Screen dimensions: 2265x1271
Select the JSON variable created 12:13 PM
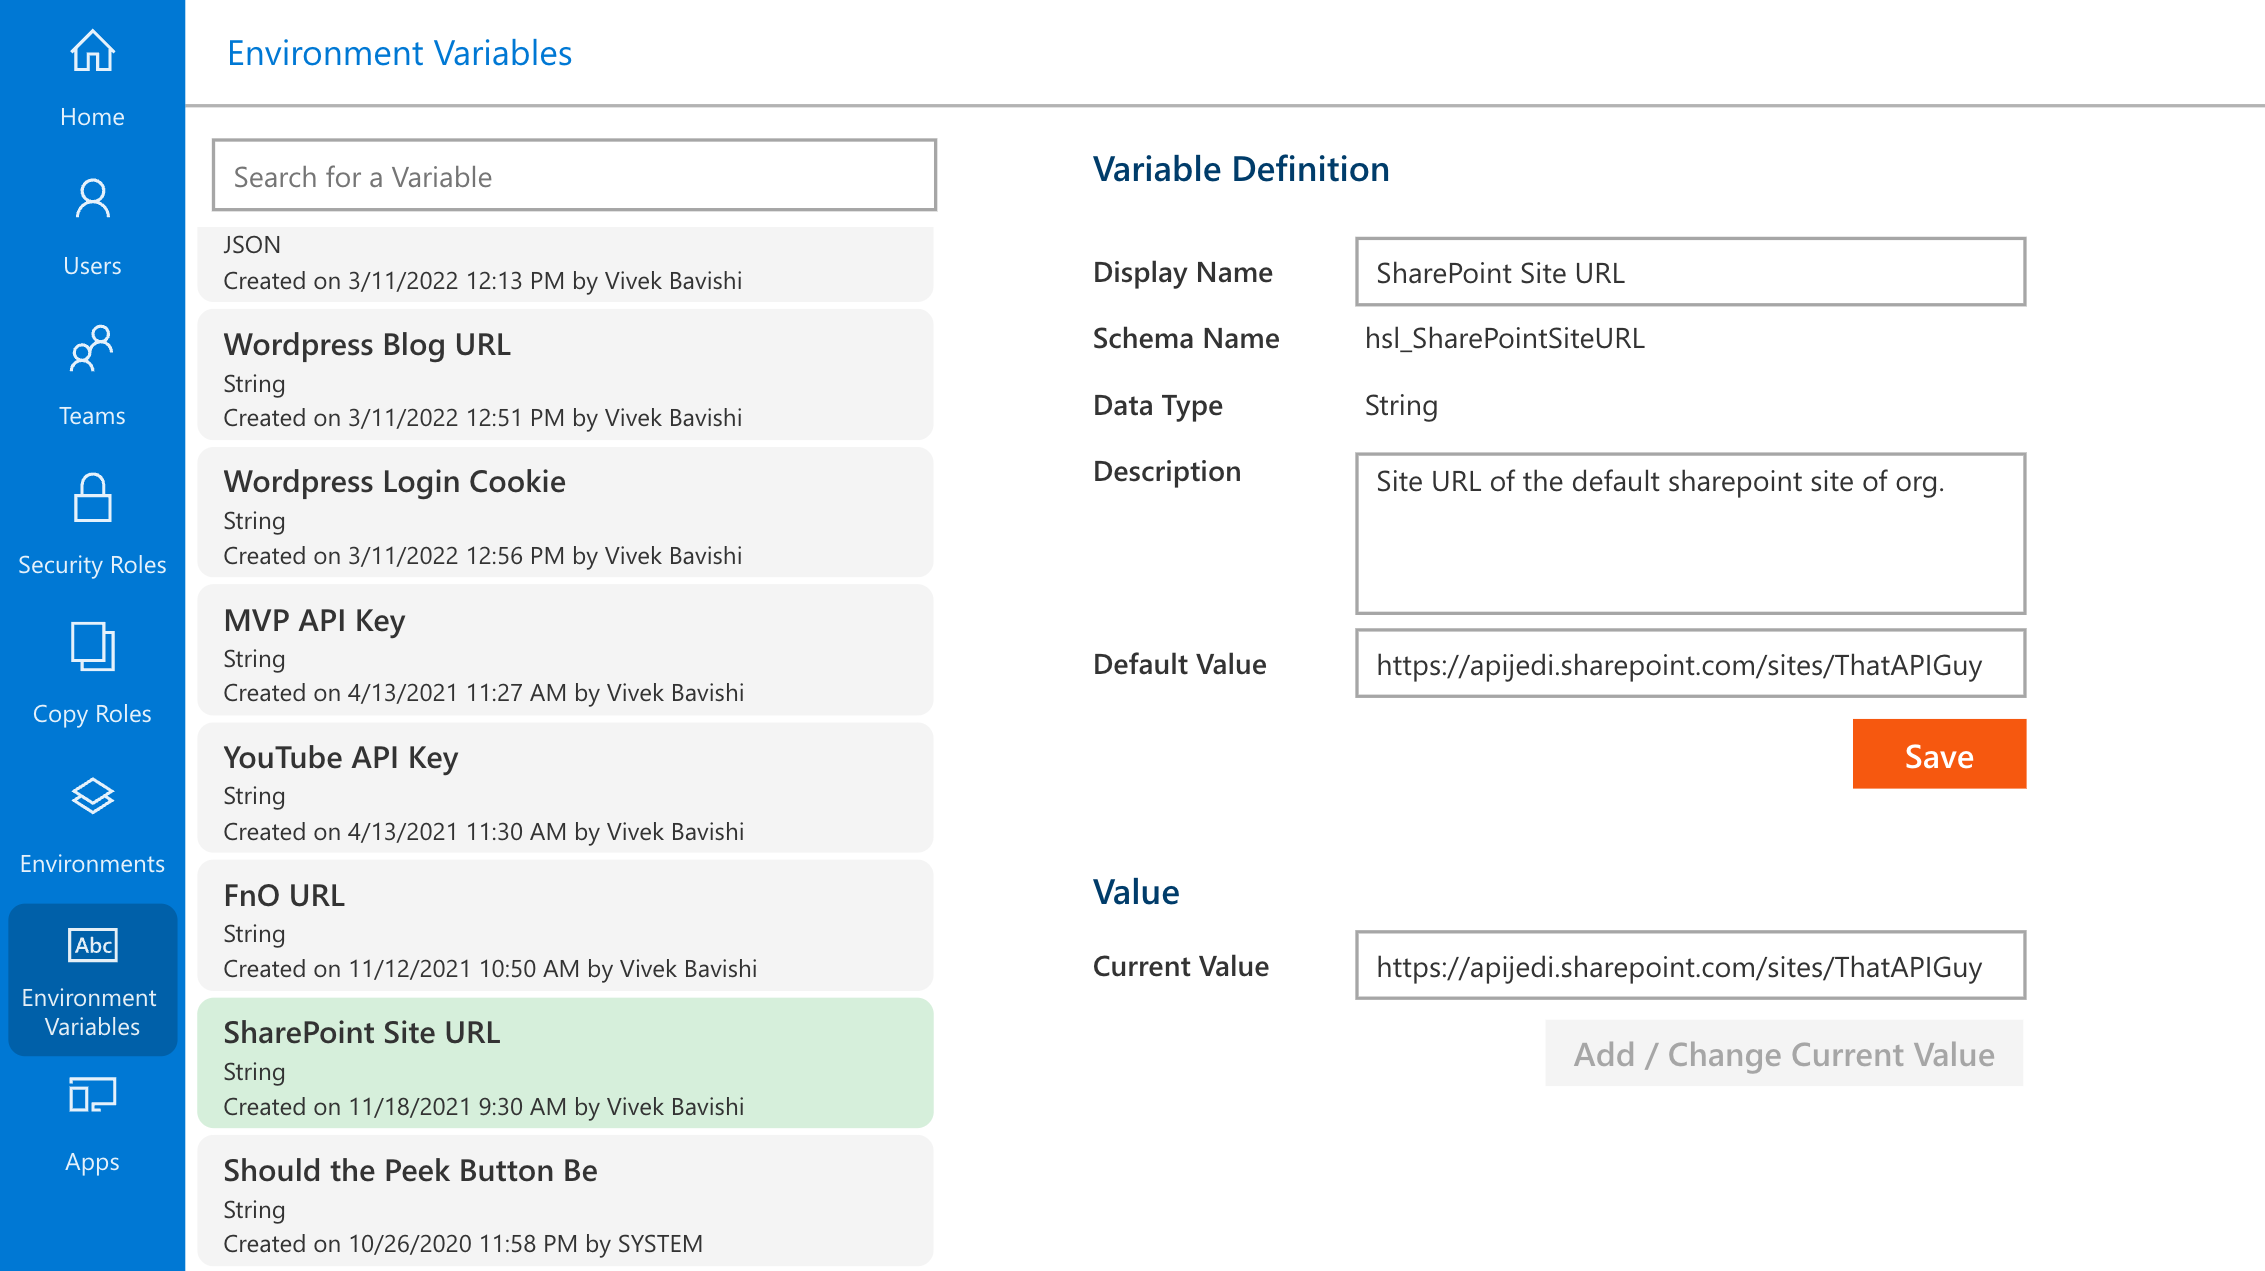(x=565, y=263)
